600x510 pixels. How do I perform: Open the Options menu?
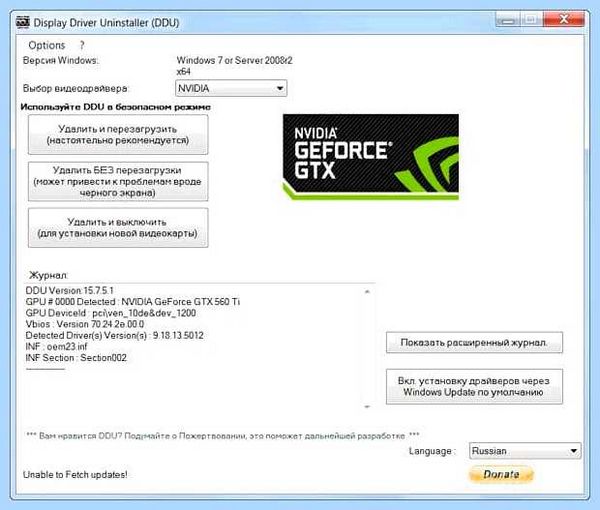(x=47, y=45)
